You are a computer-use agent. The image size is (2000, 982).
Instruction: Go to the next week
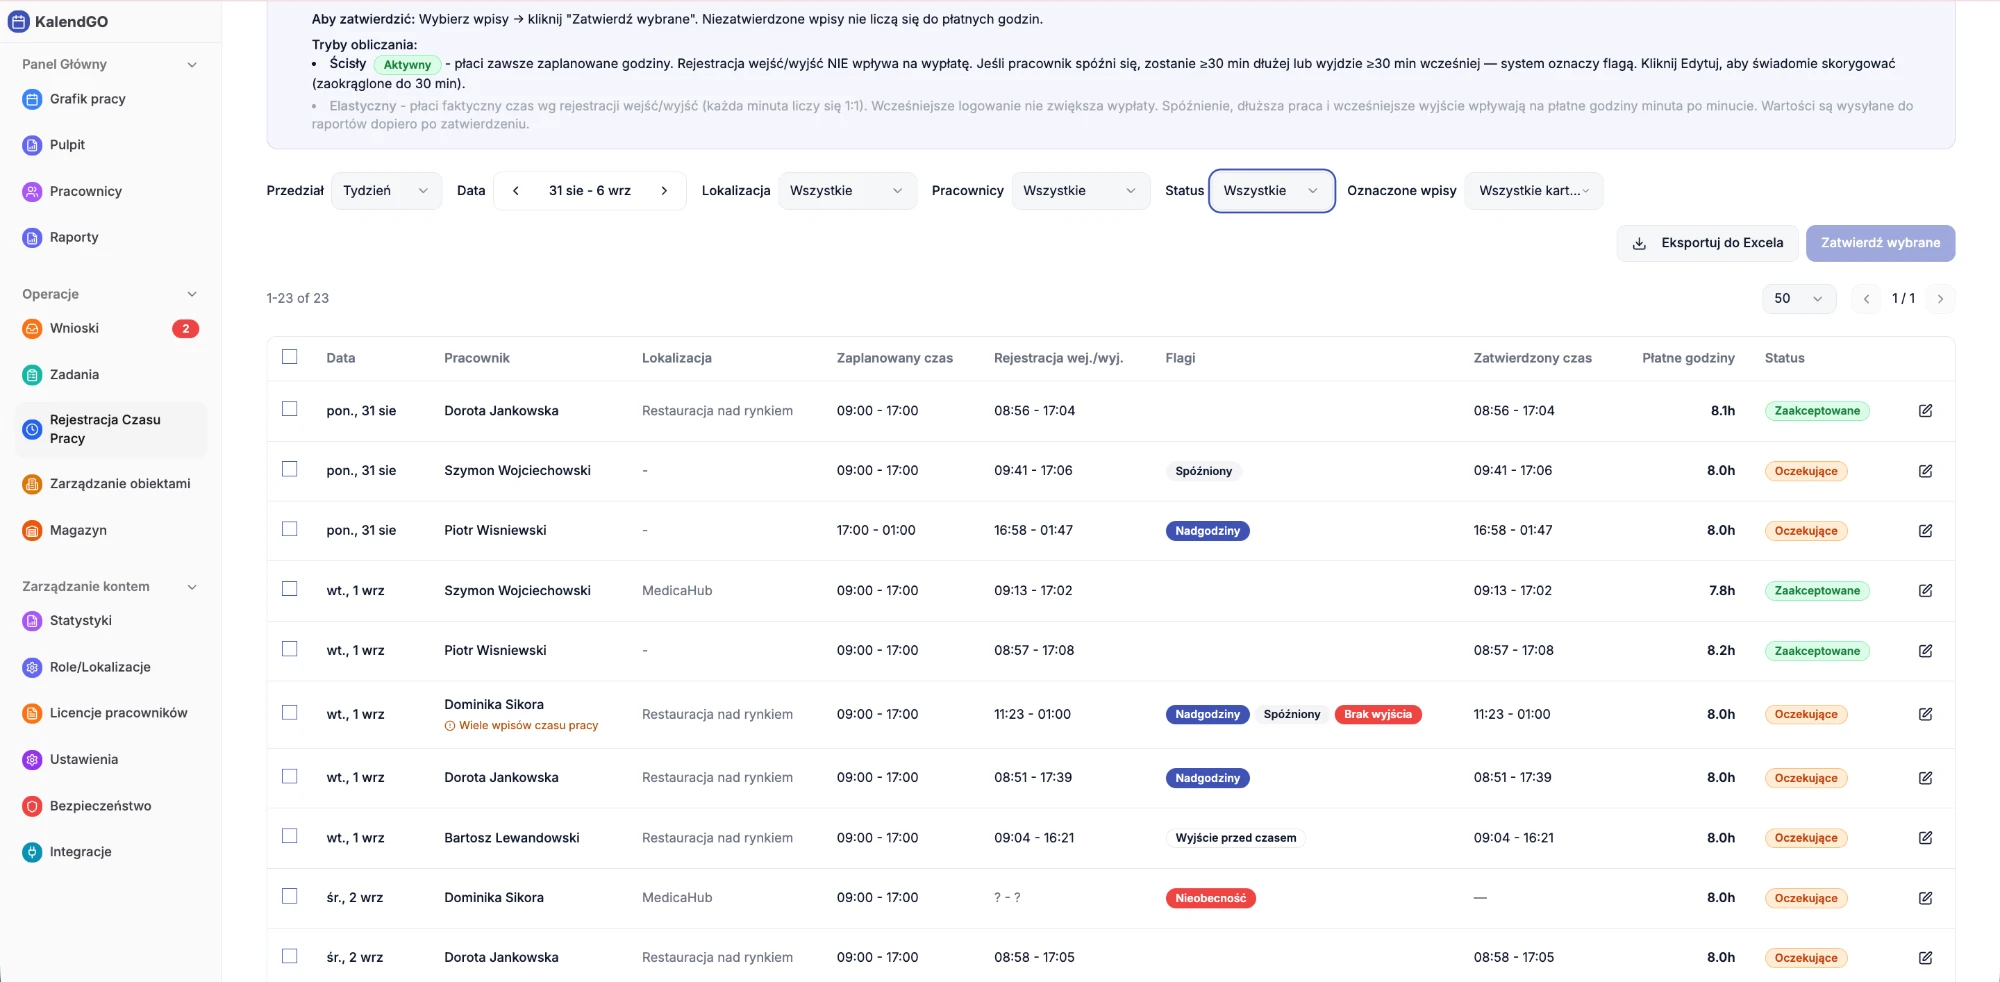pyautogui.click(x=664, y=191)
